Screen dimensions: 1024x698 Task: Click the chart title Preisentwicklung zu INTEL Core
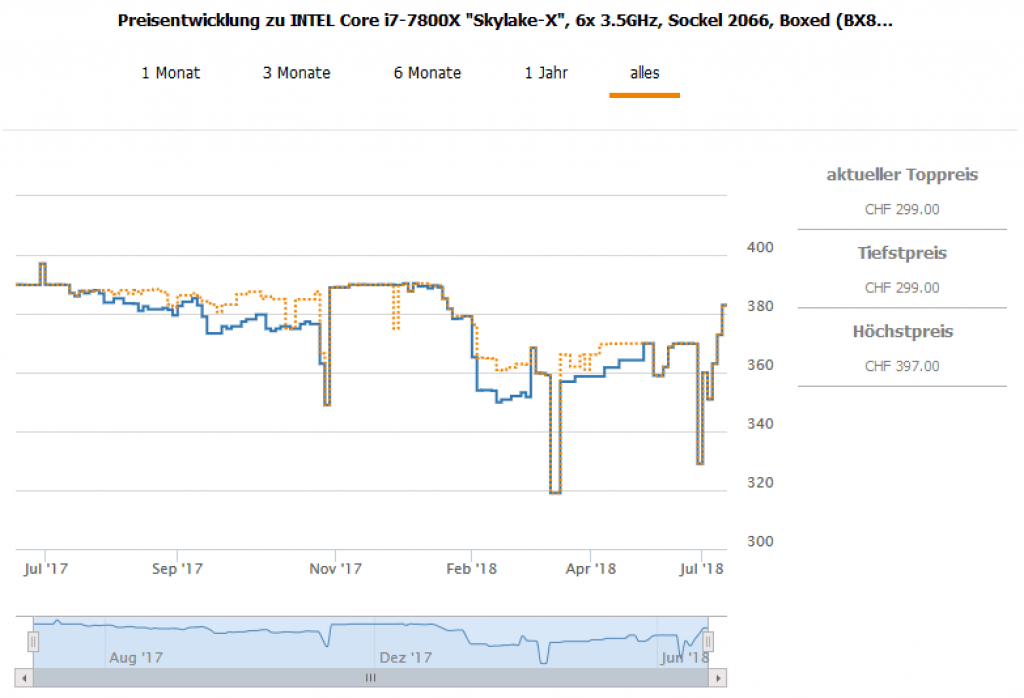pos(505,20)
